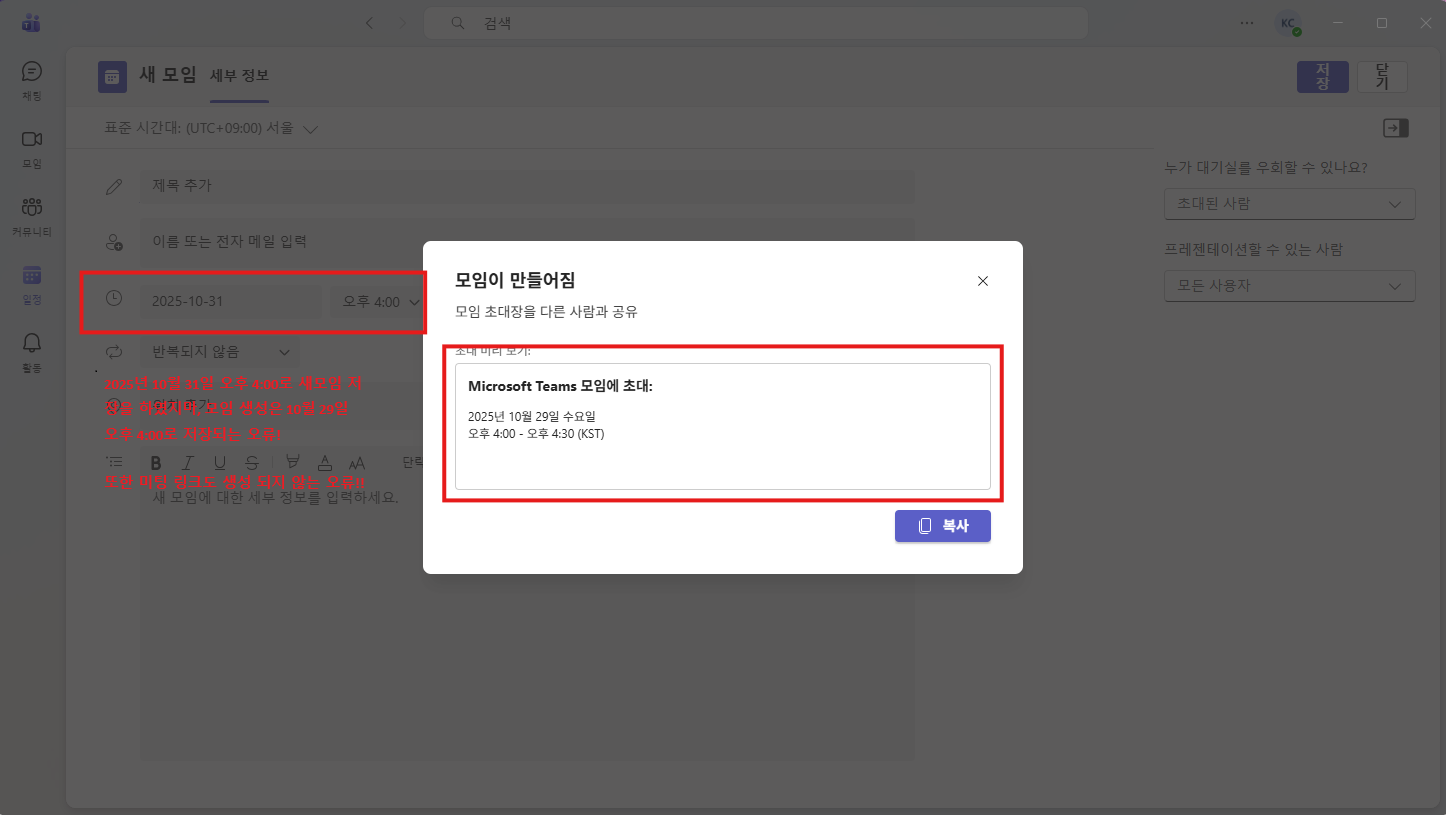Close the 모임이 만들어짐 dialog with X
Viewport: 1446px width, 815px height.
coord(983,281)
